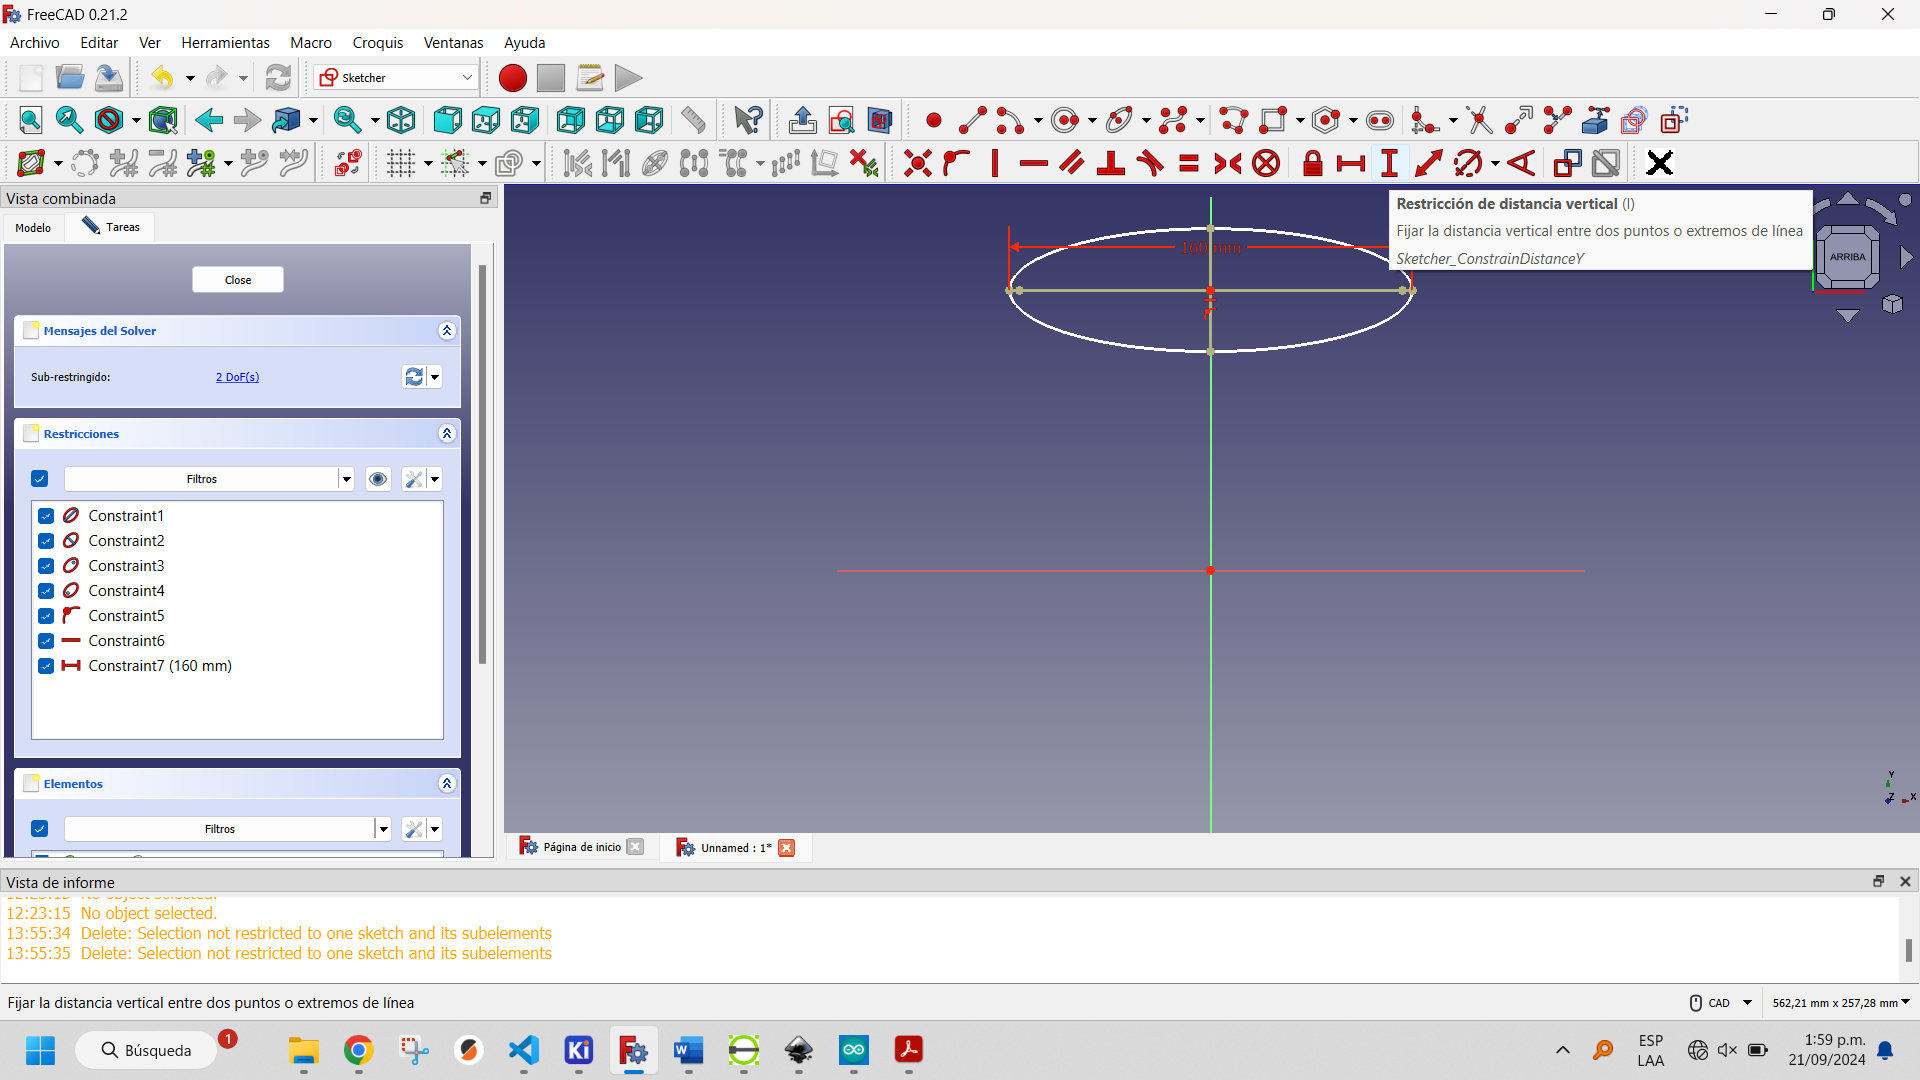Image resolution: width=1920 pixels, height=1080 pixels.
Task: Click the red record macro button
Action: (x=512, y=78)
